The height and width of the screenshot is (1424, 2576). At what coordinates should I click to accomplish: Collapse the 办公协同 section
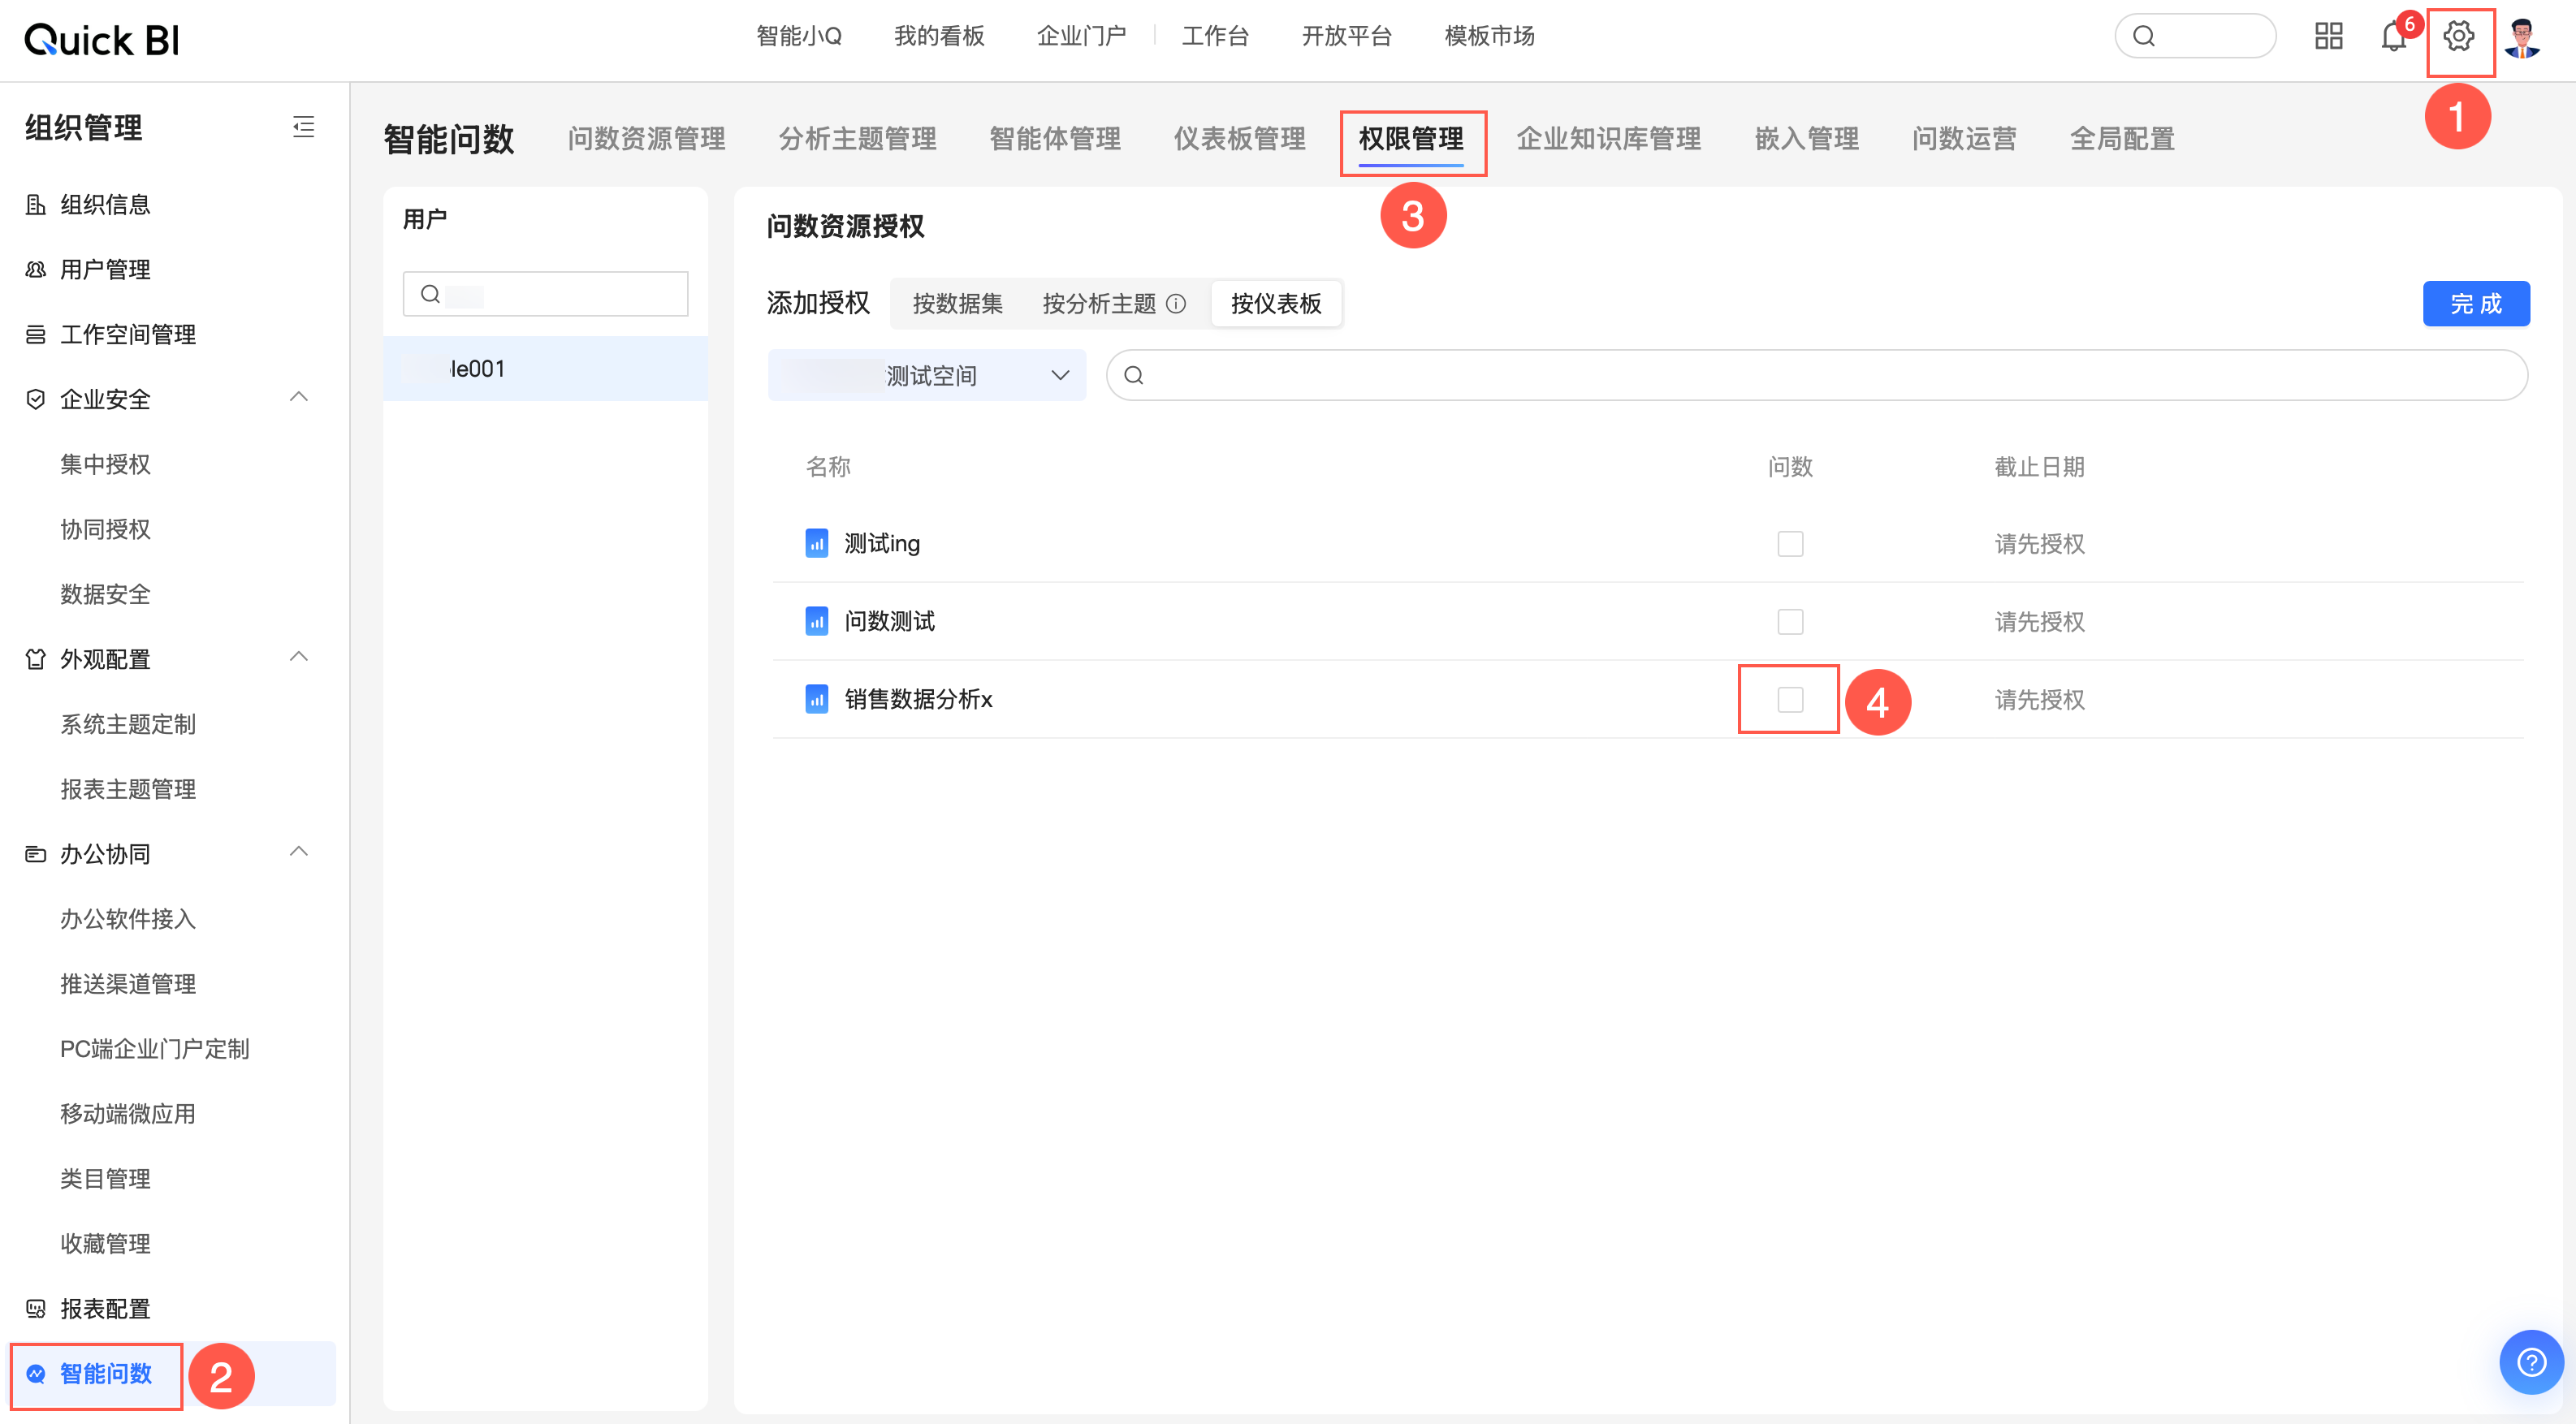298,852
